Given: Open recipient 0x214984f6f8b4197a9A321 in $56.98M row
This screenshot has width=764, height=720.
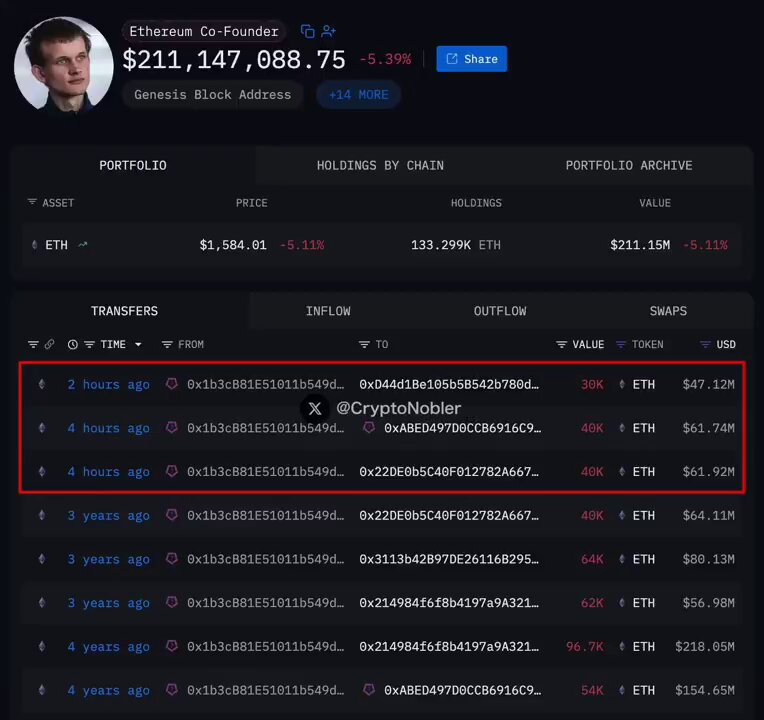Looking at the screenshot, I should [449, 603].
